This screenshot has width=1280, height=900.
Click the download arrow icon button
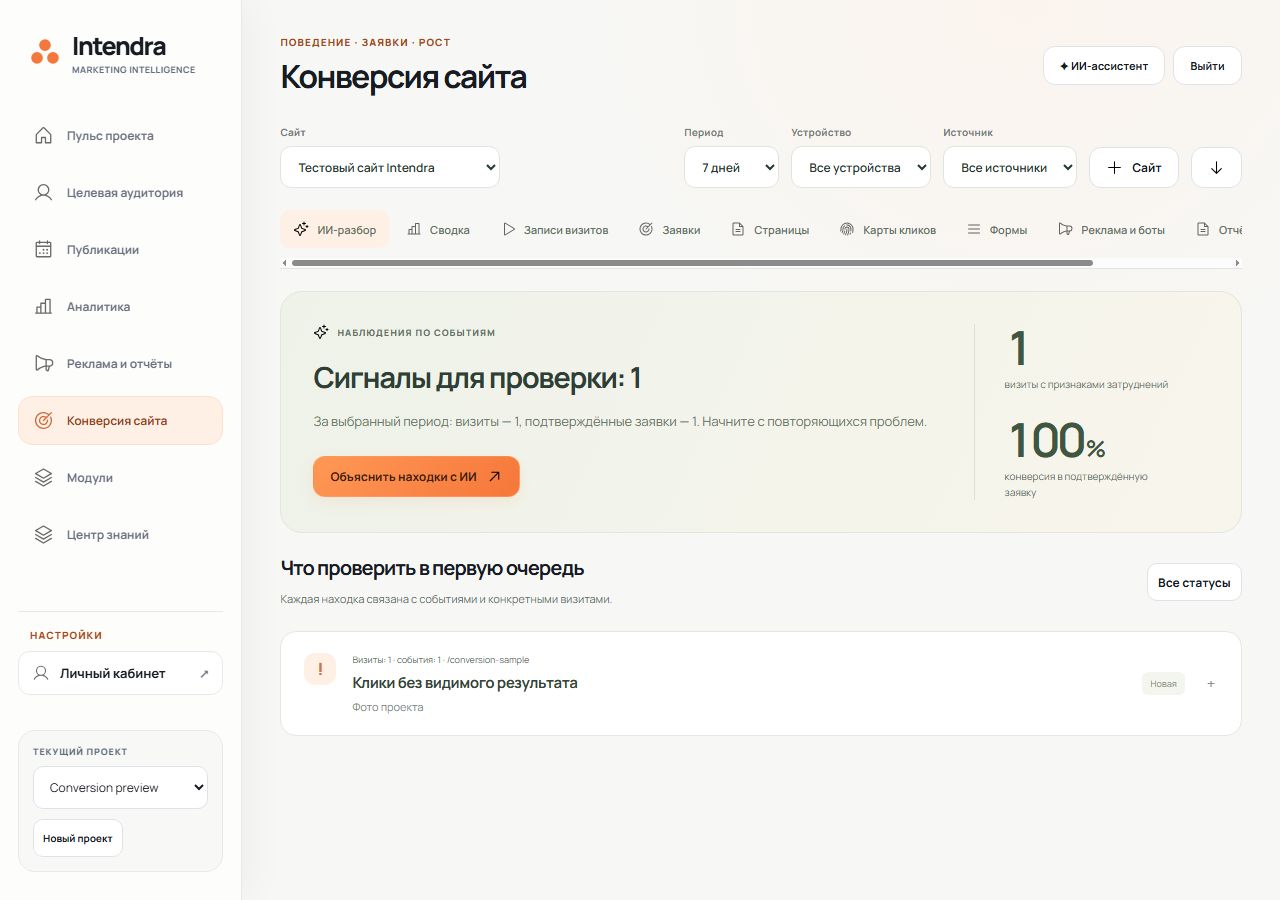[1217, 168]
